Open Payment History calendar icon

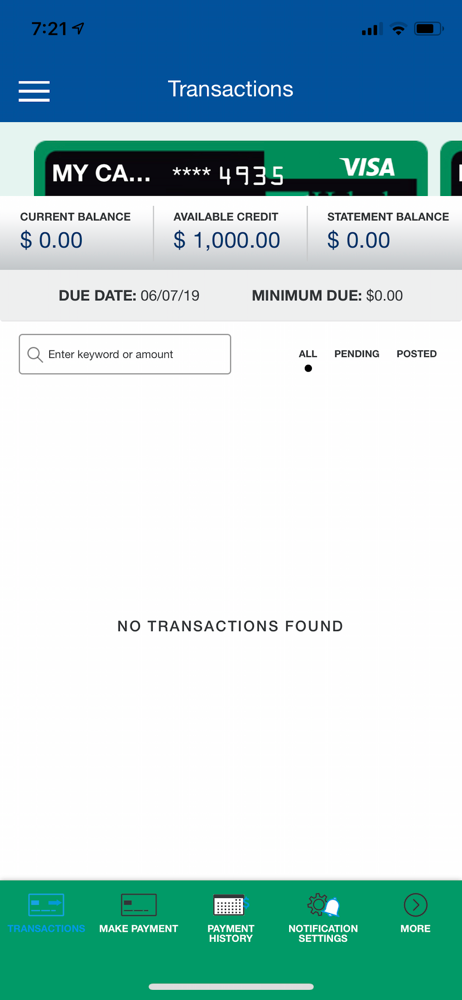point(230,904)
